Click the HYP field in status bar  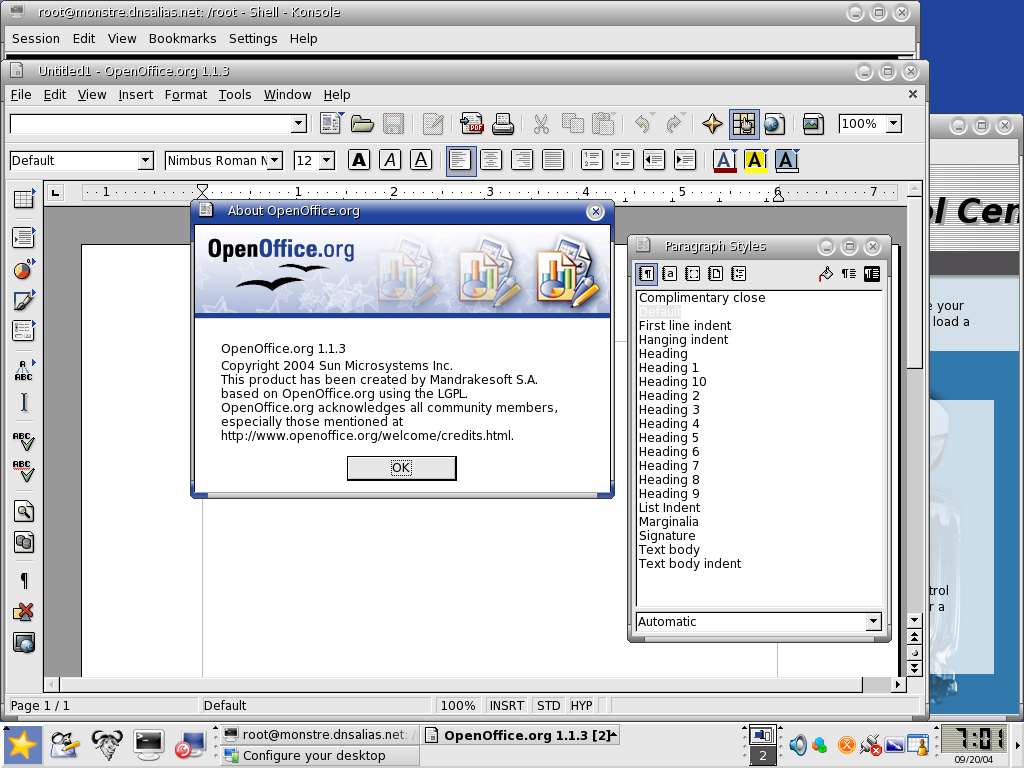[581, 705]
